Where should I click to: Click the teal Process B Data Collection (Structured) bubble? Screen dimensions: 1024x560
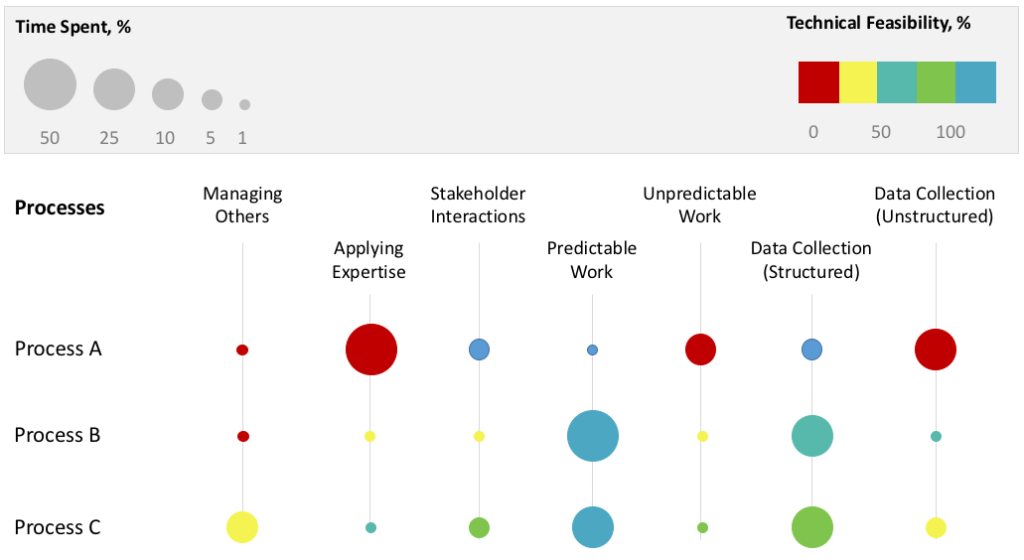(812, 436)
